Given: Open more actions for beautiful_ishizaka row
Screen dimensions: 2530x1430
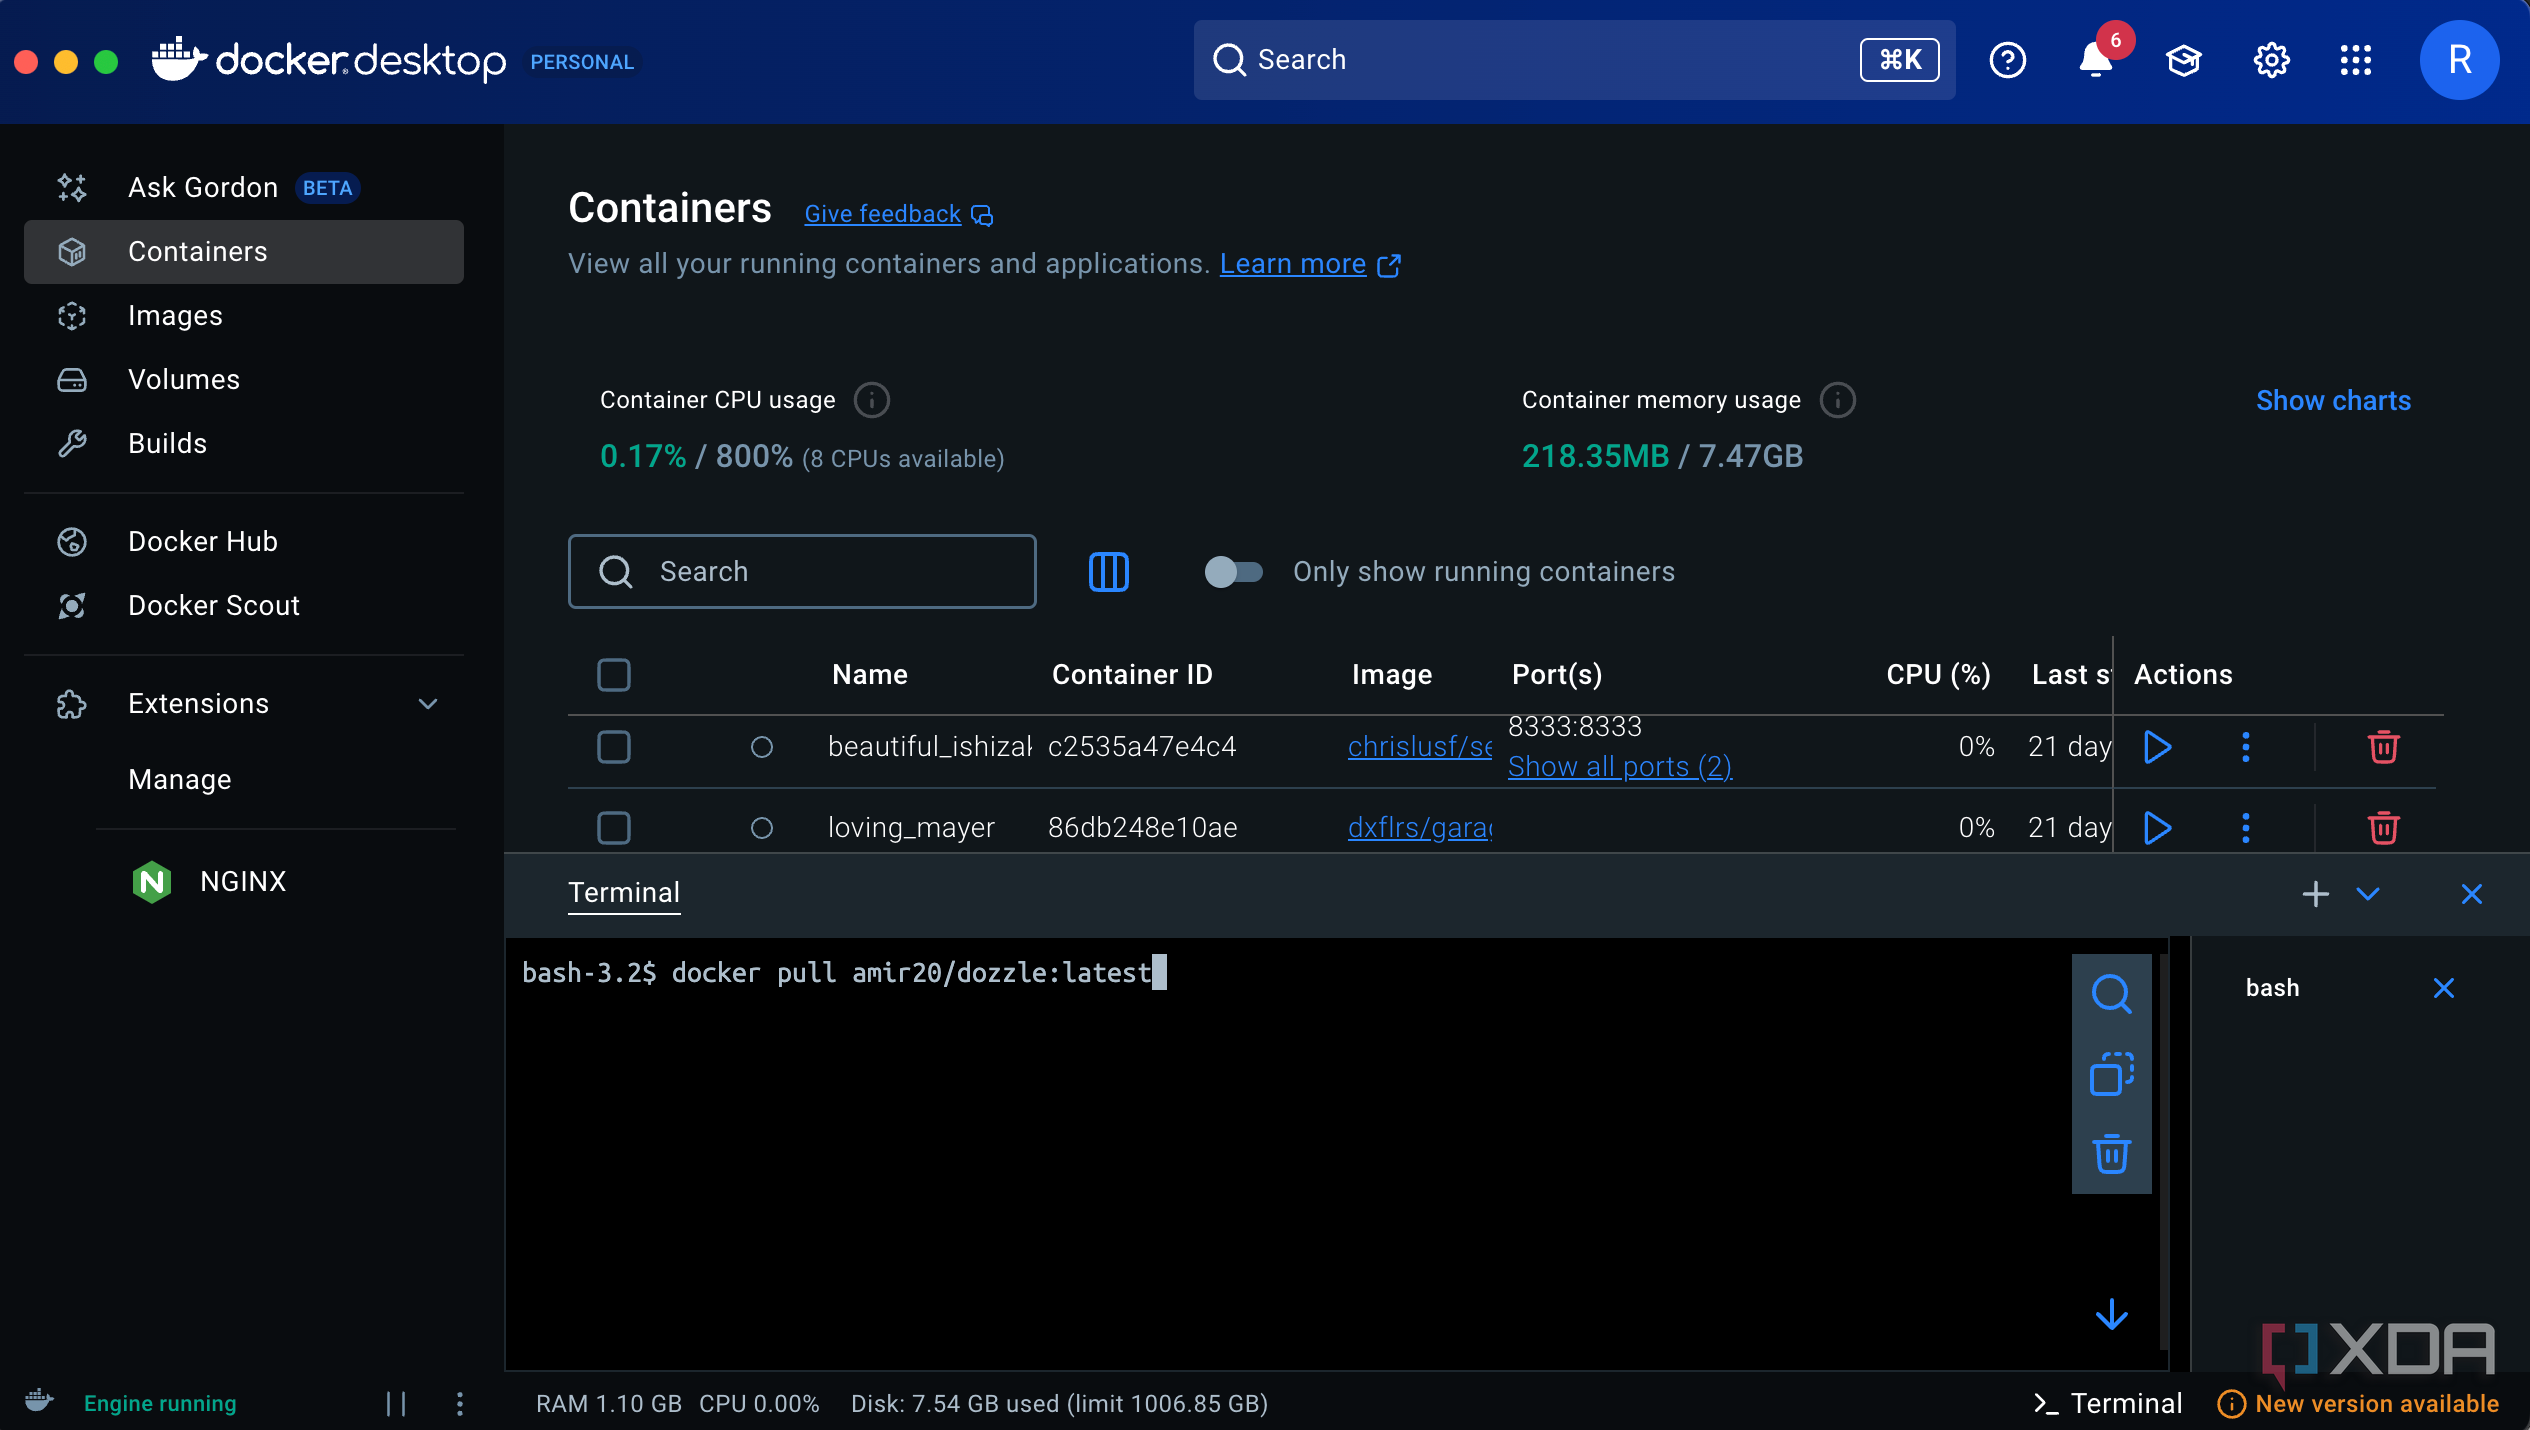Looking at the screenshot, I should (2246, 747).
